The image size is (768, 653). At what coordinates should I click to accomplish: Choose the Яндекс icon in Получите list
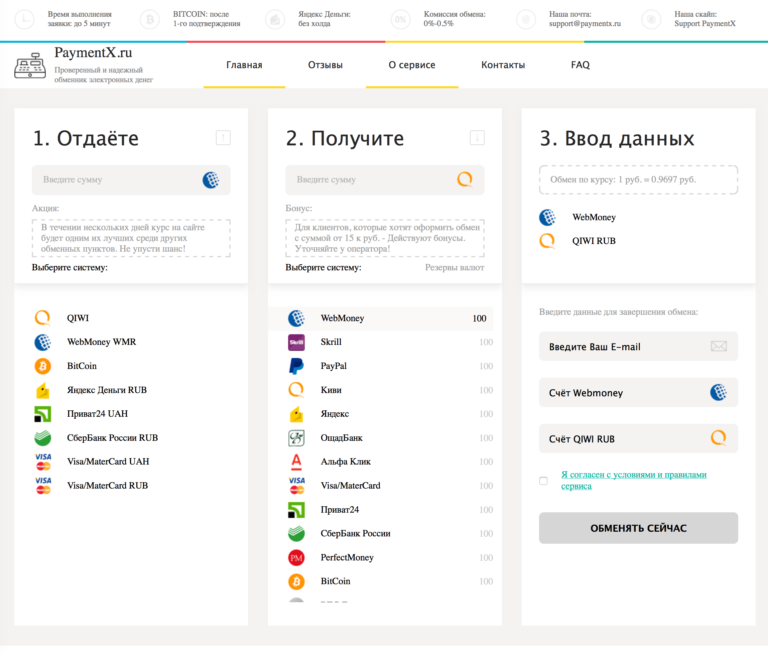click(x=296, y=414)
